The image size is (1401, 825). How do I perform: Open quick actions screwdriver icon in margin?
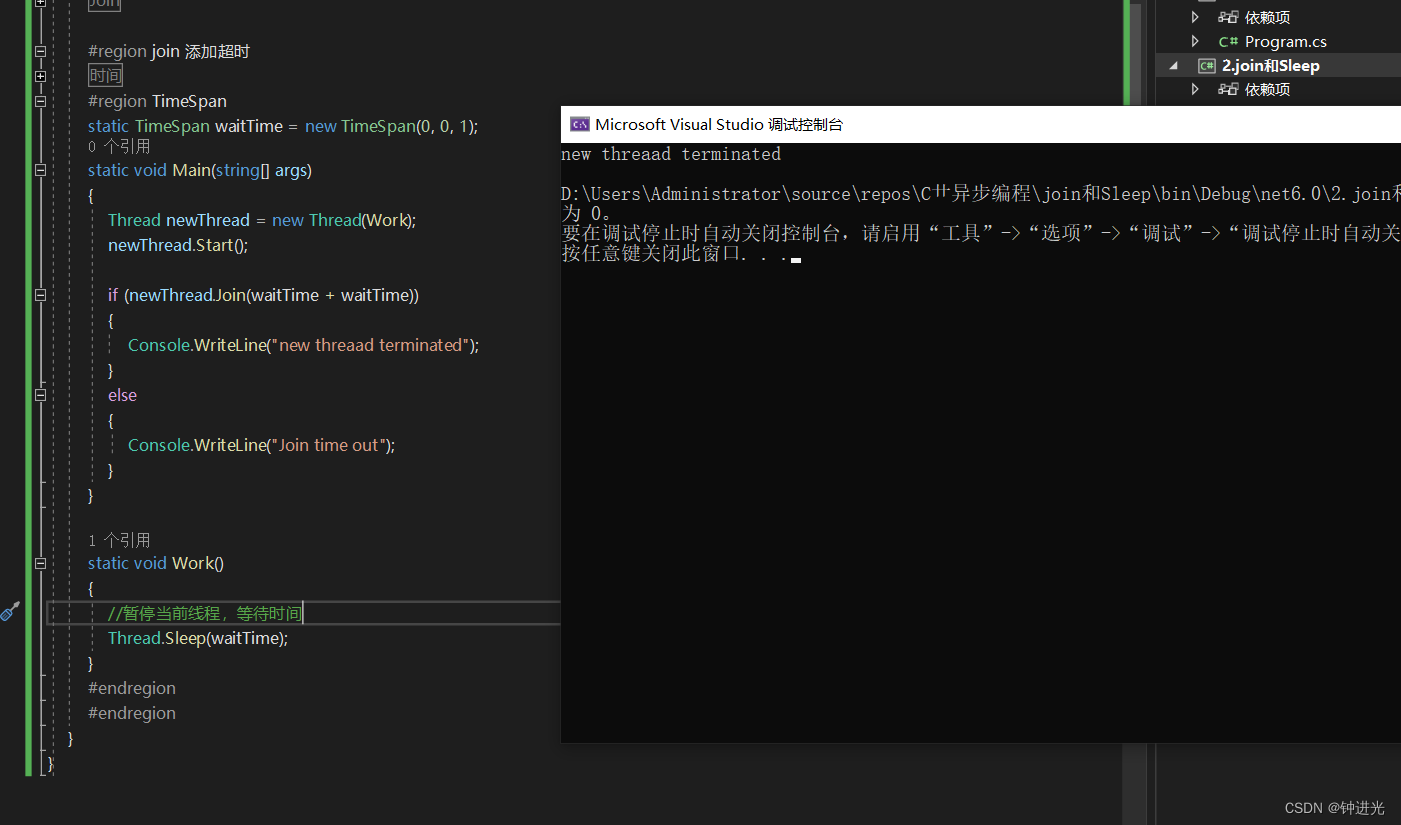pos(10,612)
